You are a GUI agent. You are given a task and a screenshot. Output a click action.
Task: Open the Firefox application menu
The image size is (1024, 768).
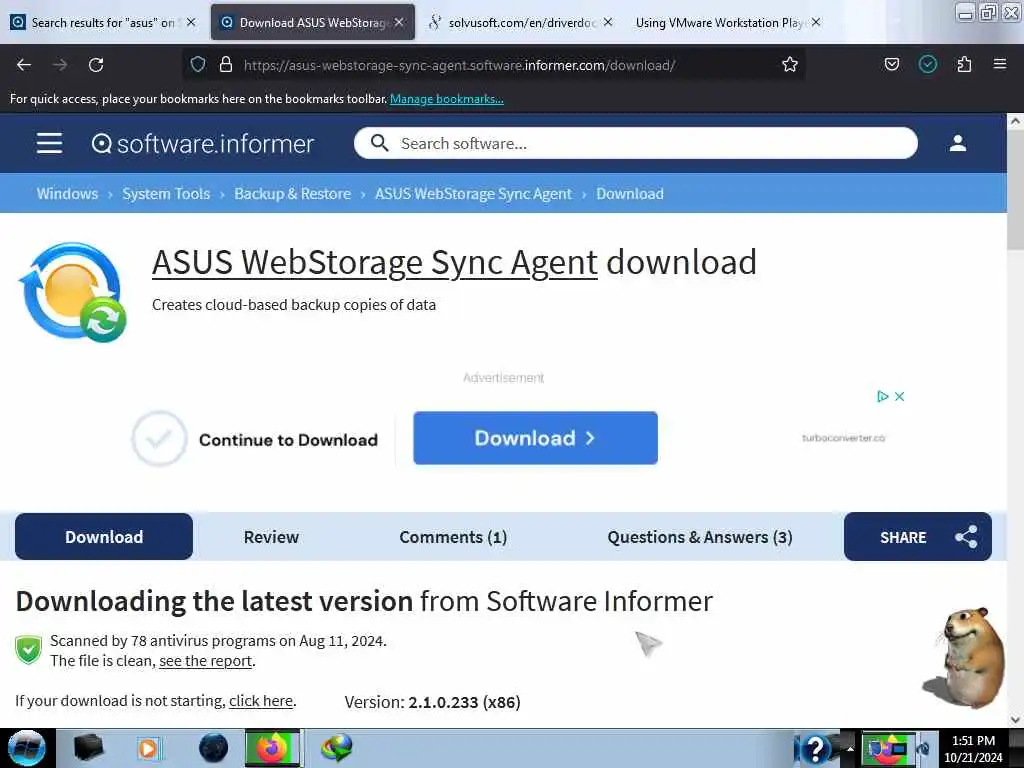click(999, 64)
